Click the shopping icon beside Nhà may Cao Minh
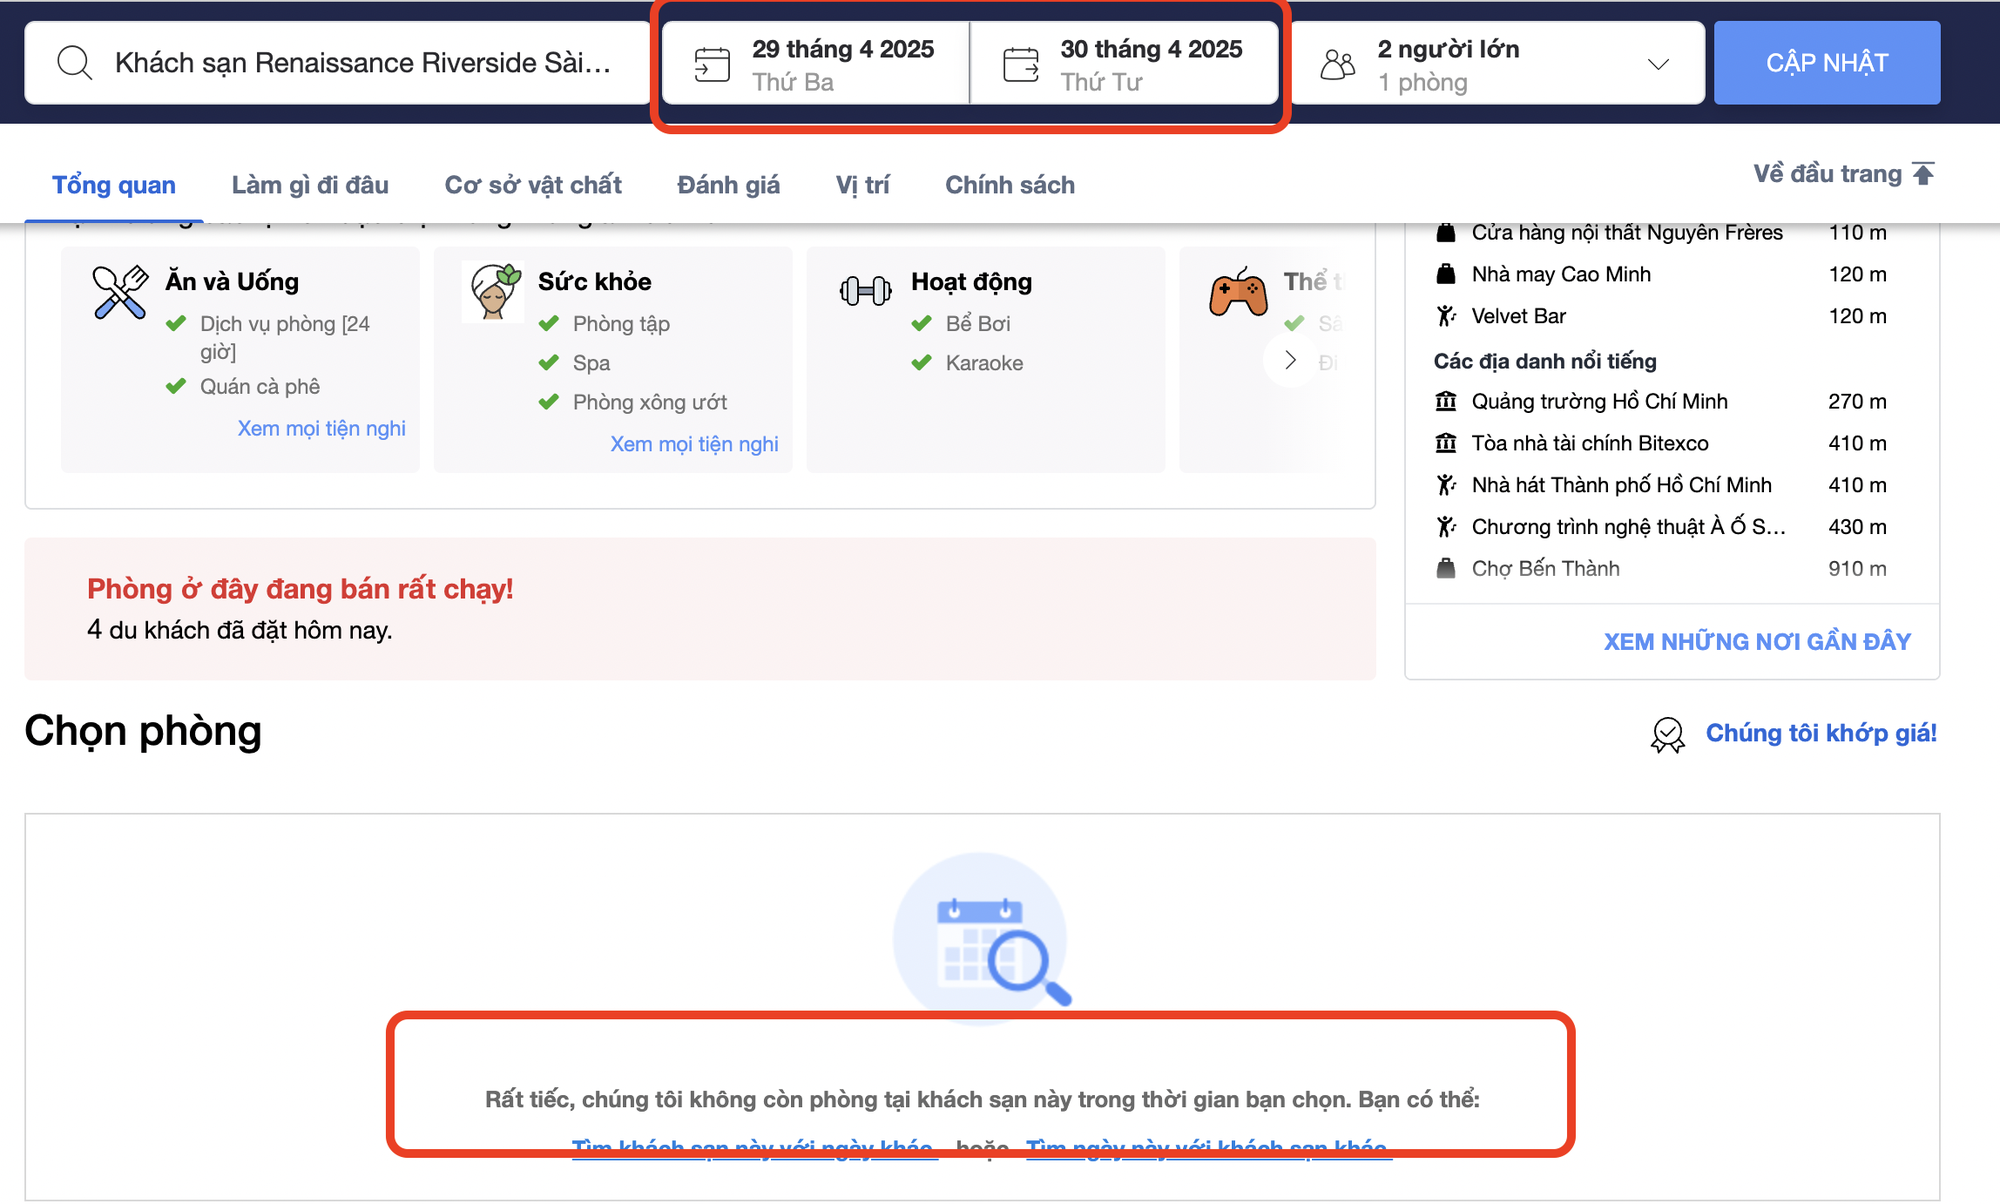The width and height of the screenshot is (2000, 1204). pyautogui.click(x=1446, y=274)
